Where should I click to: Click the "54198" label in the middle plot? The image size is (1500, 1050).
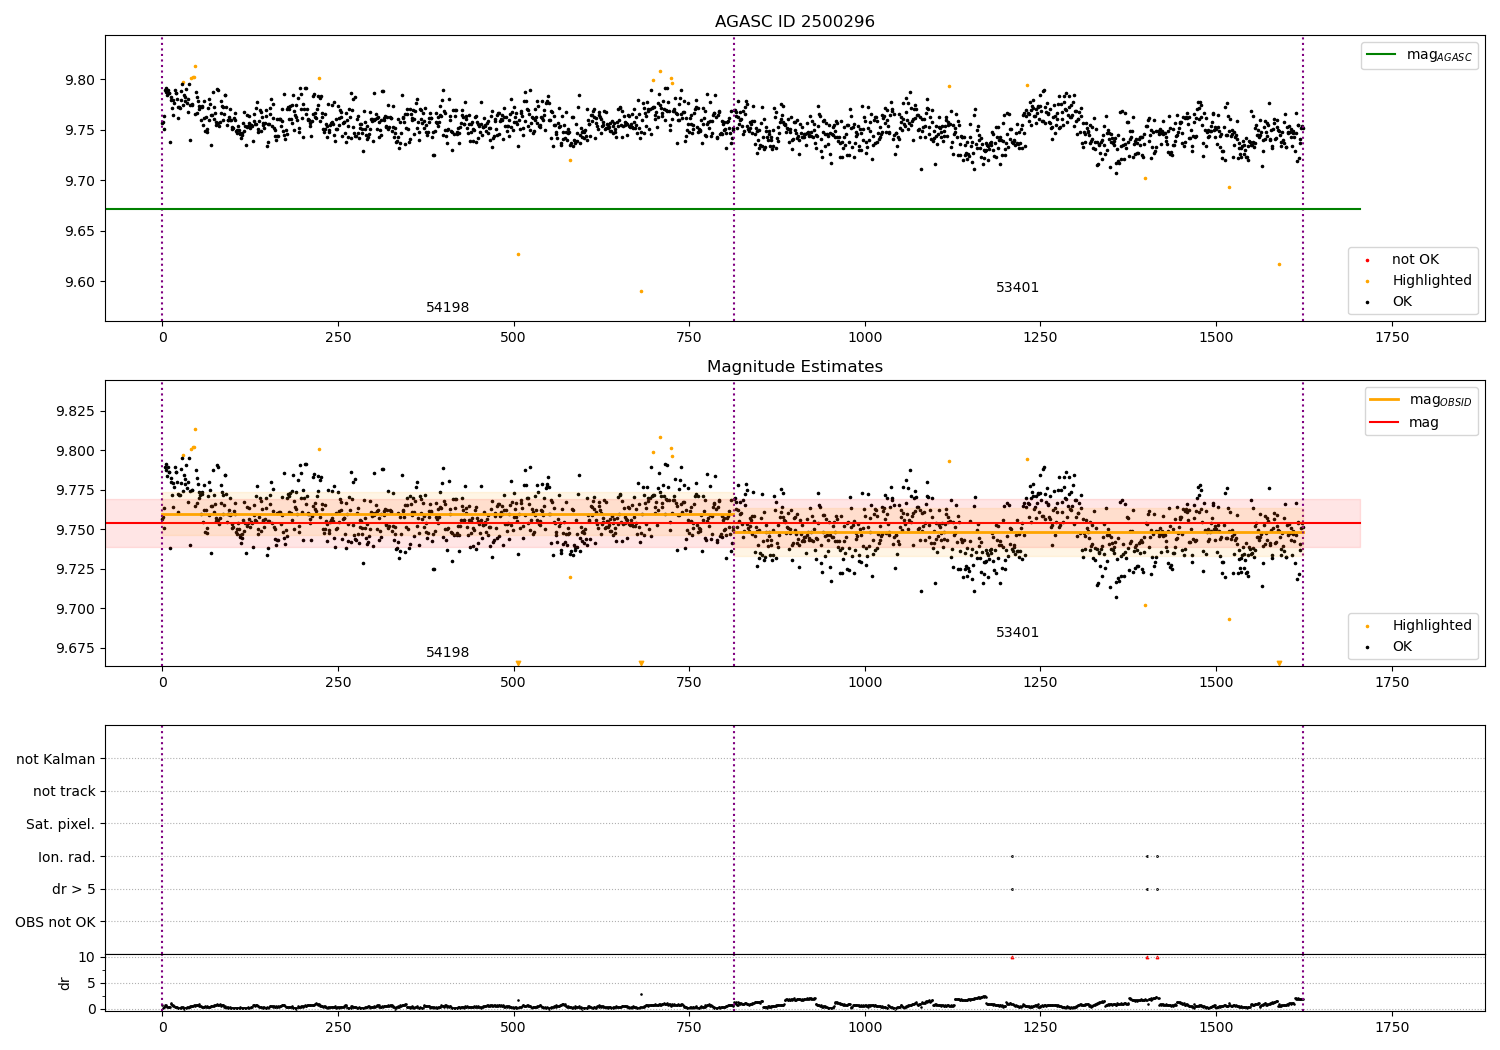[447, 653]
